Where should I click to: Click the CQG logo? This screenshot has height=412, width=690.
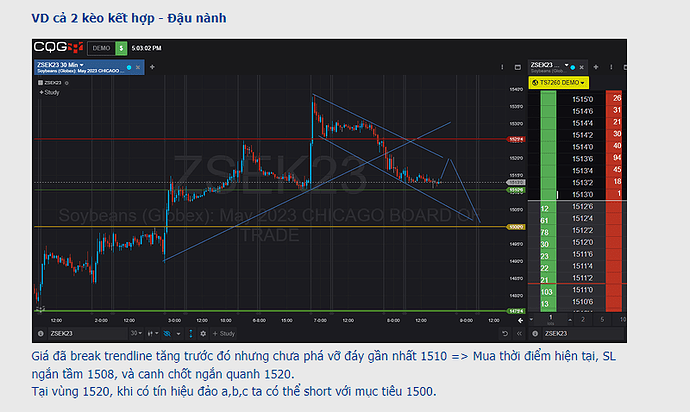pos(59,47)
